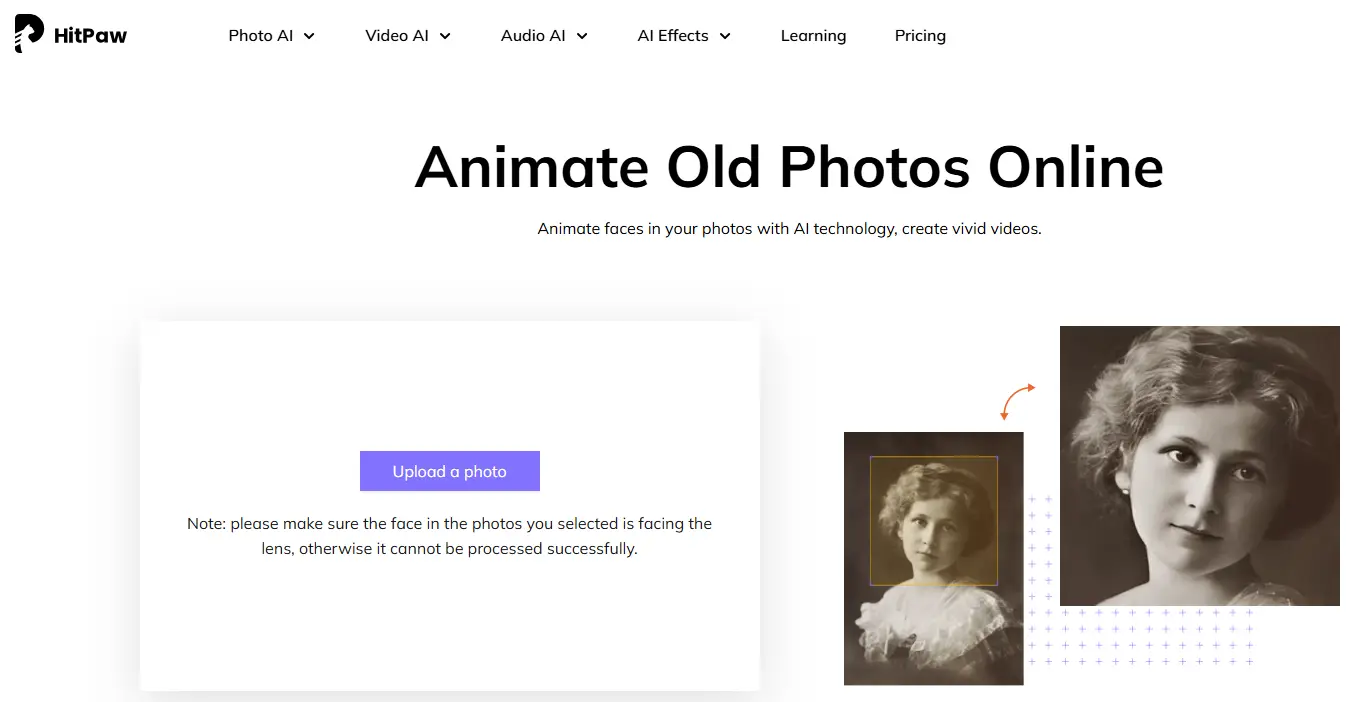
Task: Expand the chevron next to Photo AI
Action: click(x=309, y=36)
